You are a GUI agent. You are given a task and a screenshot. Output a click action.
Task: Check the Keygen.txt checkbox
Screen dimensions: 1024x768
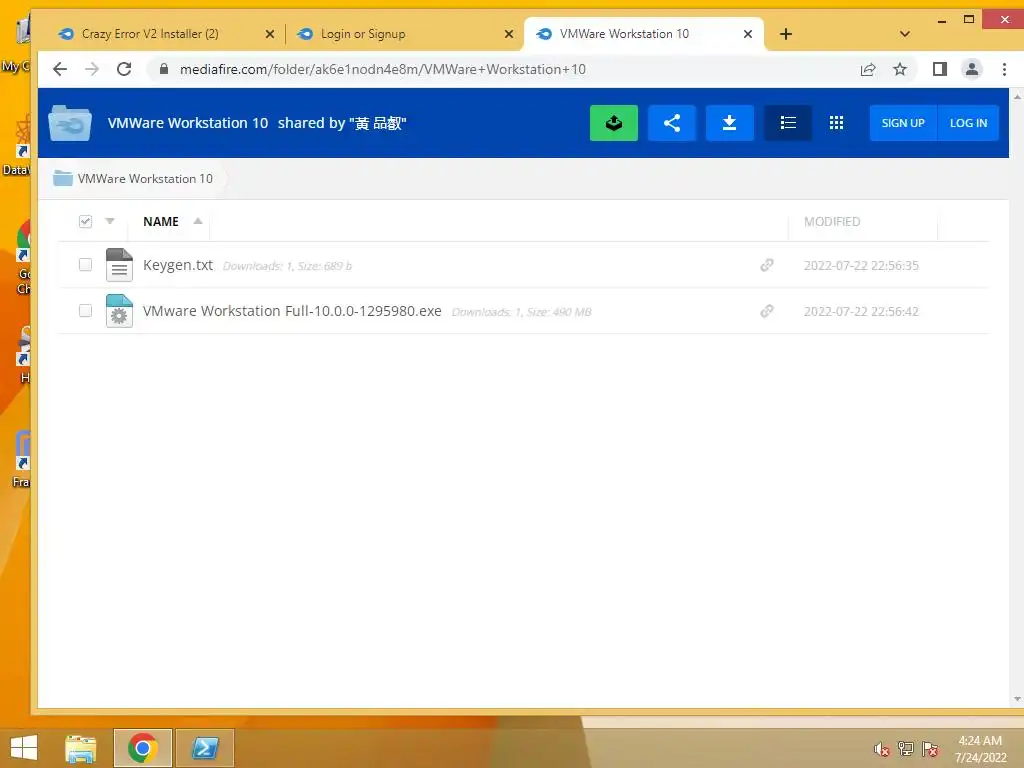point(85,264)
